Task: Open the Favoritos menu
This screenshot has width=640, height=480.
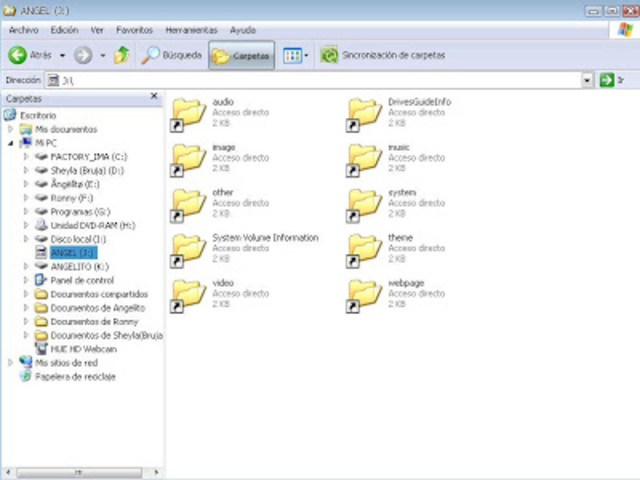Action: click(134, 30)
